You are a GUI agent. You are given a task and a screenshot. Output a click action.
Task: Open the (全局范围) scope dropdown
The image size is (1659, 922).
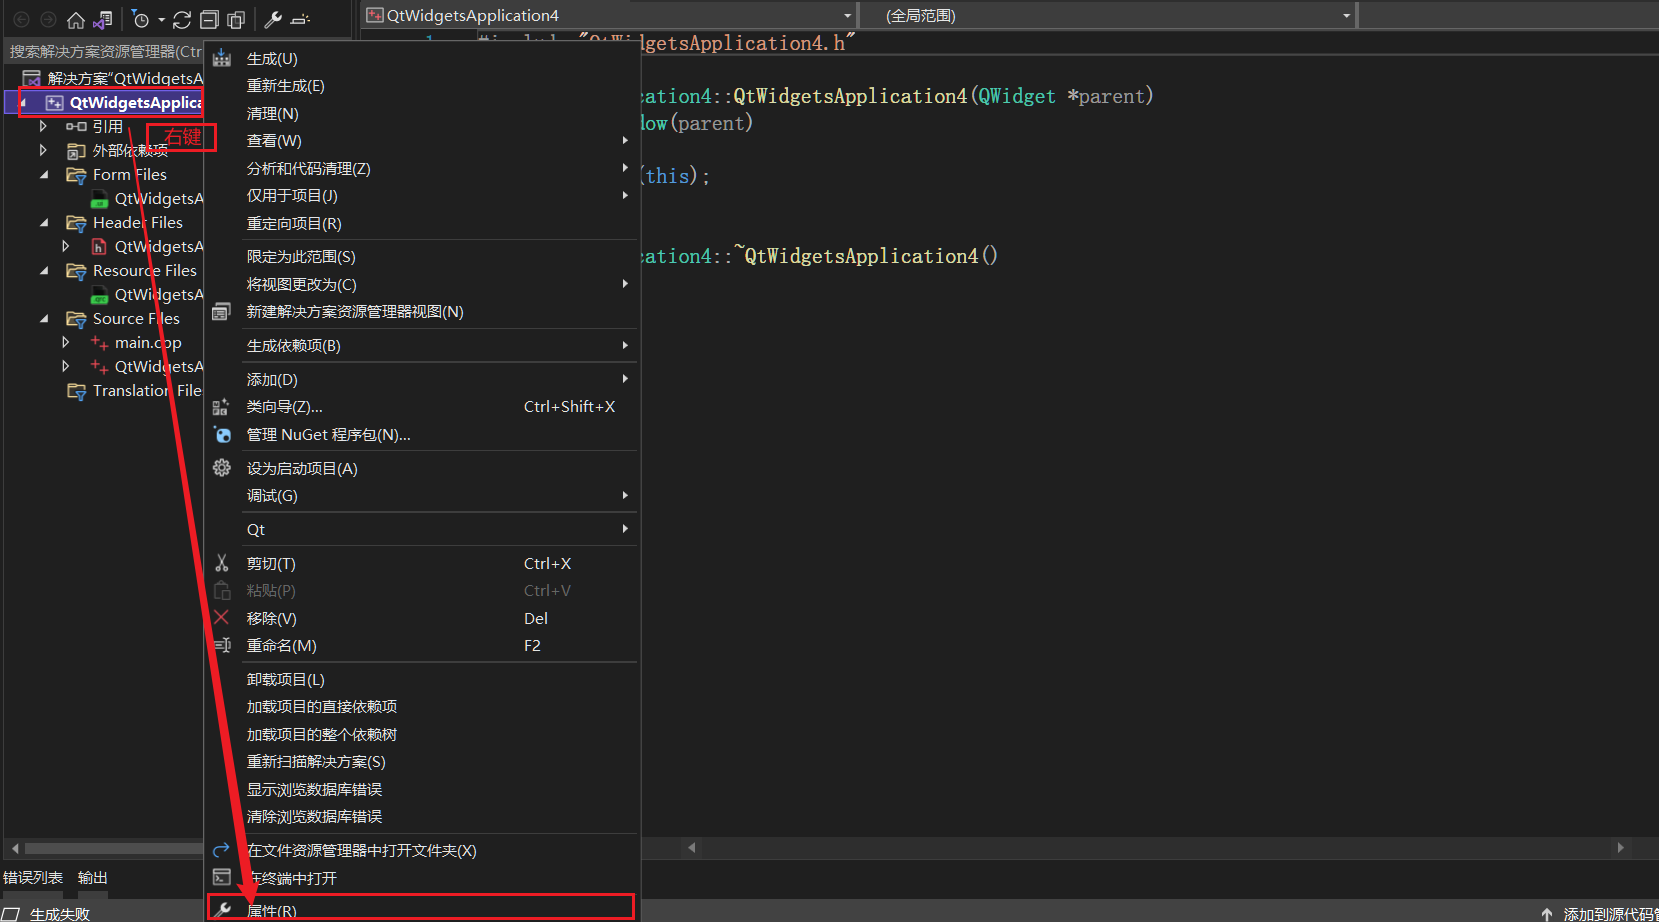pyautogui.click(x=1345, y=15)
